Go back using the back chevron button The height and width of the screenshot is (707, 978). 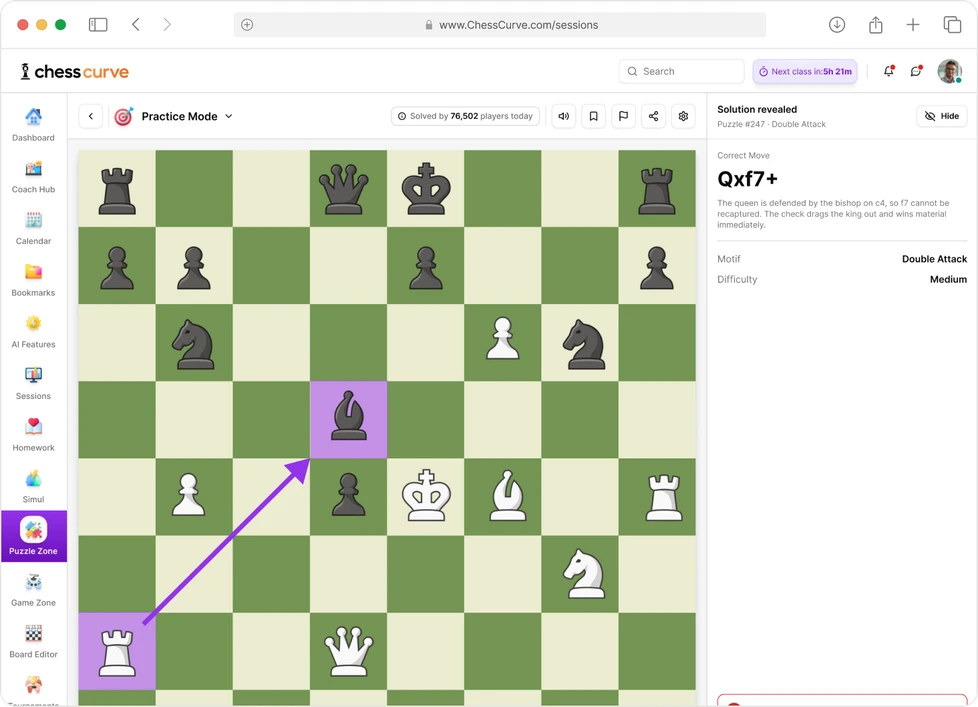[90, 116]
